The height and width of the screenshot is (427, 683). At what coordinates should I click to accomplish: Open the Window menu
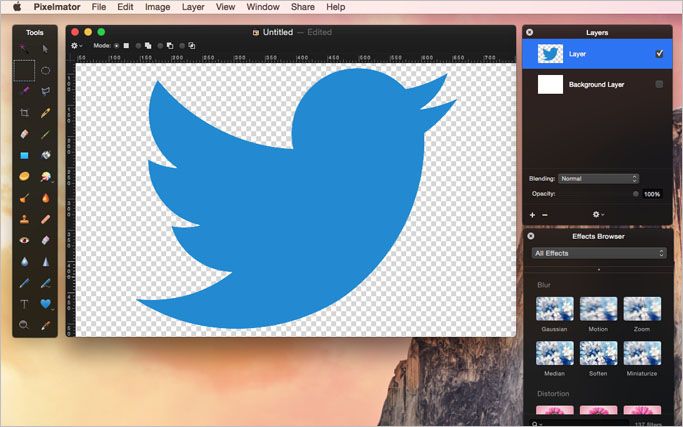(263, 7)
